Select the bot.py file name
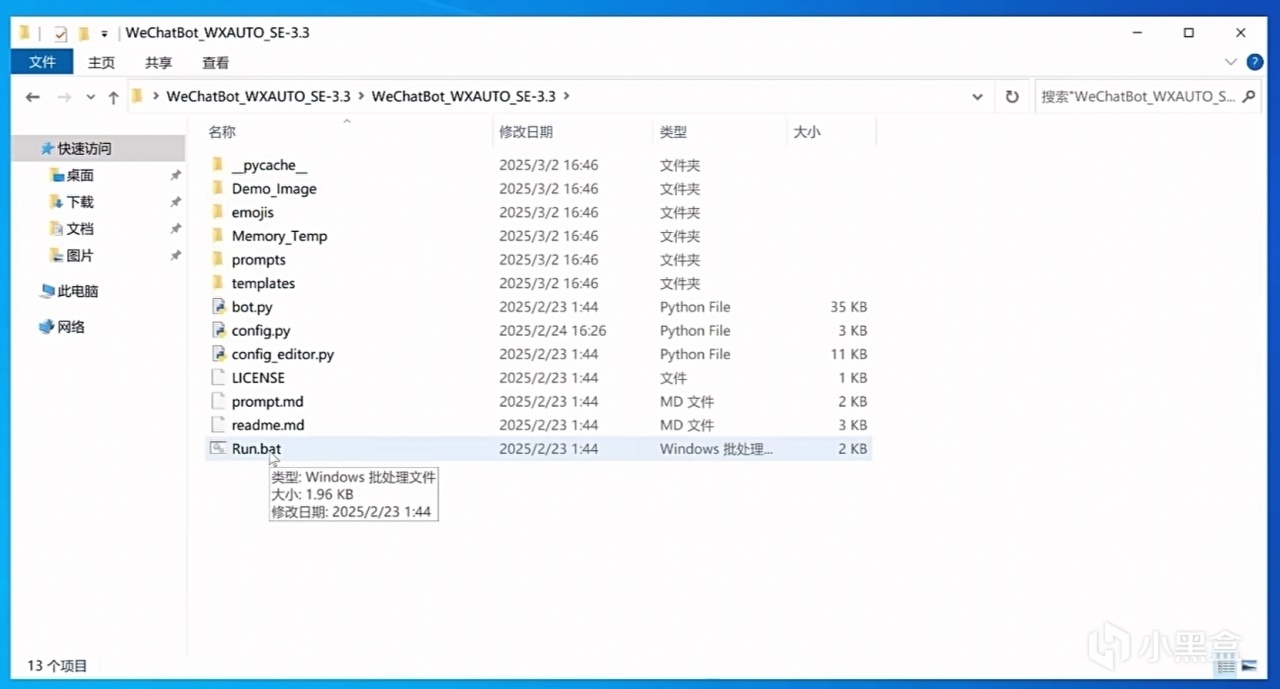This screenshot has height=689, width=1280. pos(252,307)
